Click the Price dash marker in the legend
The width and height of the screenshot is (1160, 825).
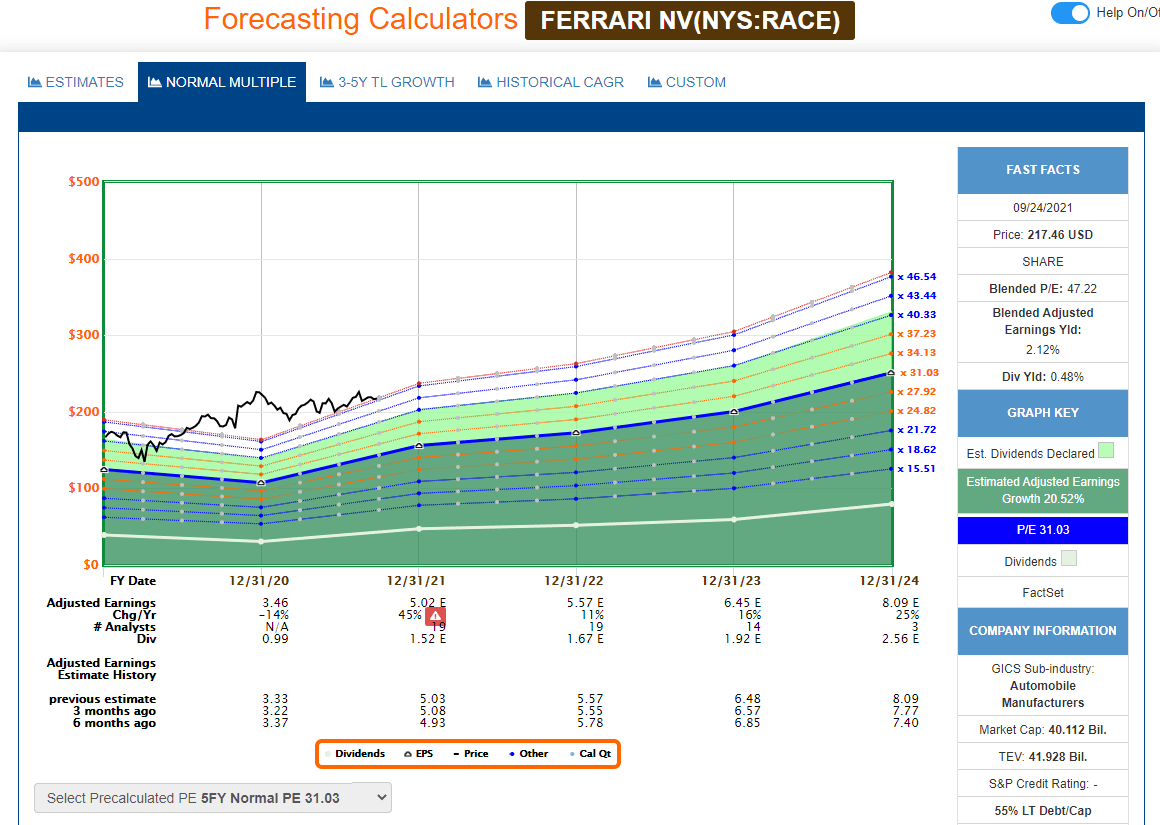(x=457, y=754)
